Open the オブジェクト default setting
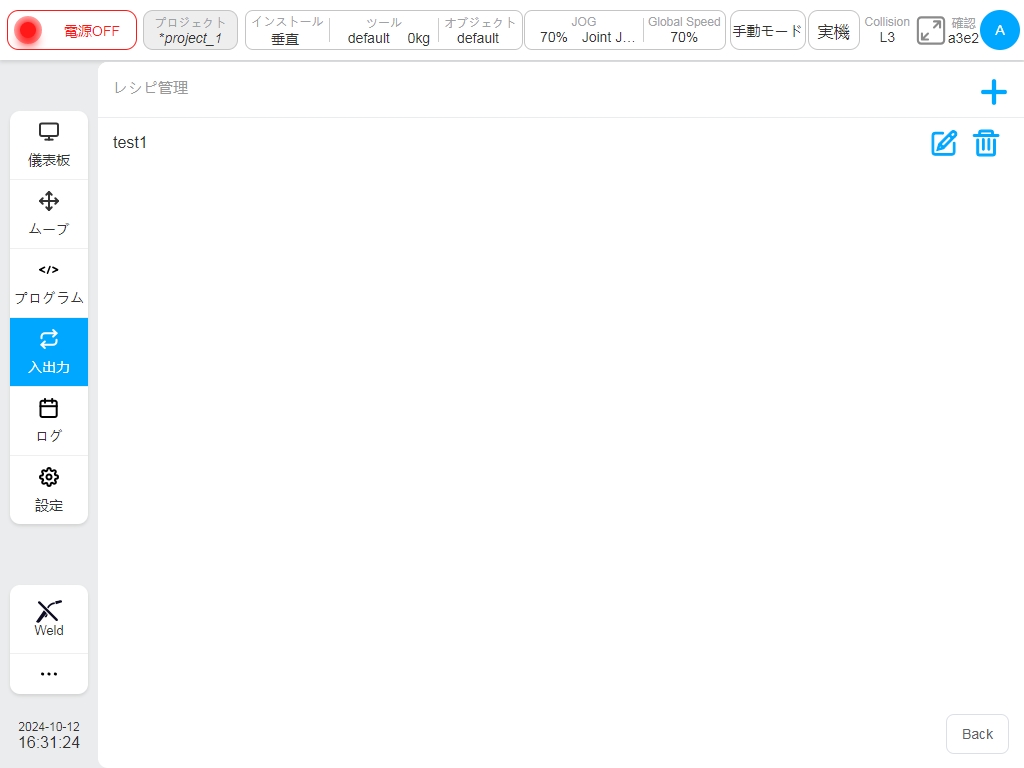Image resolution: width=1024 pixels, height=768 pixels. tap(480, 30)
